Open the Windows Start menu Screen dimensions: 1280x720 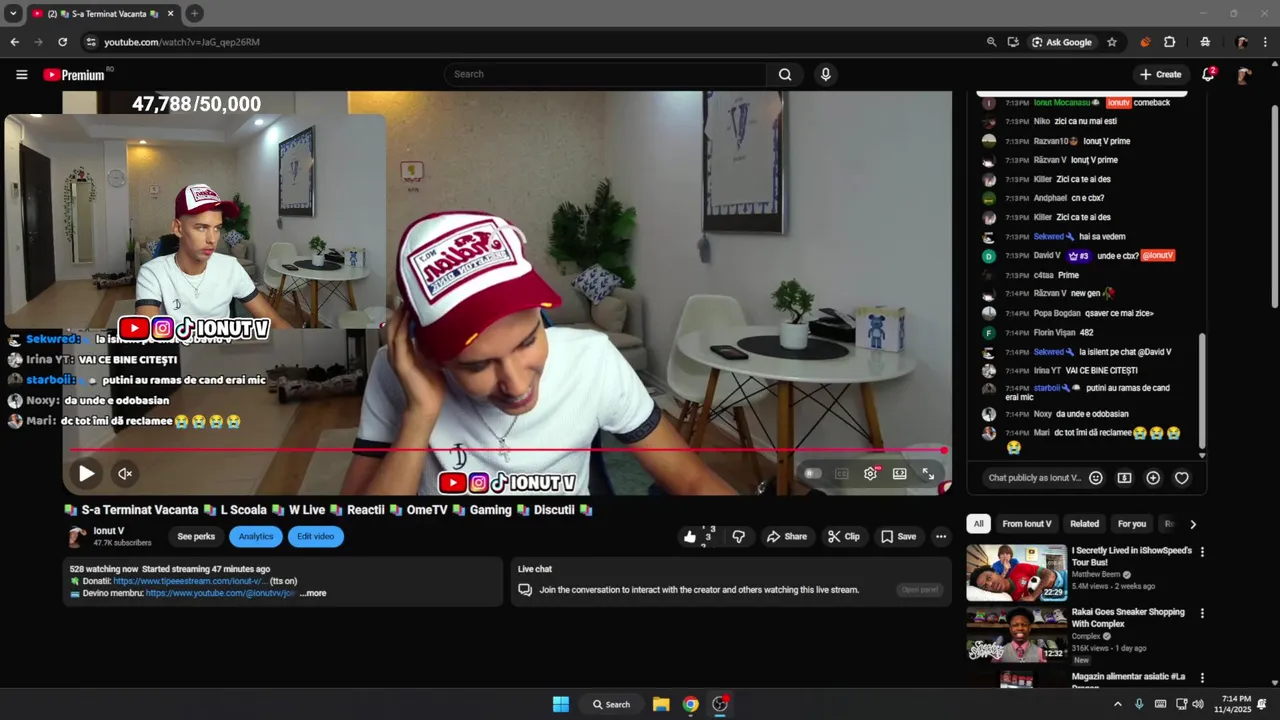coord(561,704)
